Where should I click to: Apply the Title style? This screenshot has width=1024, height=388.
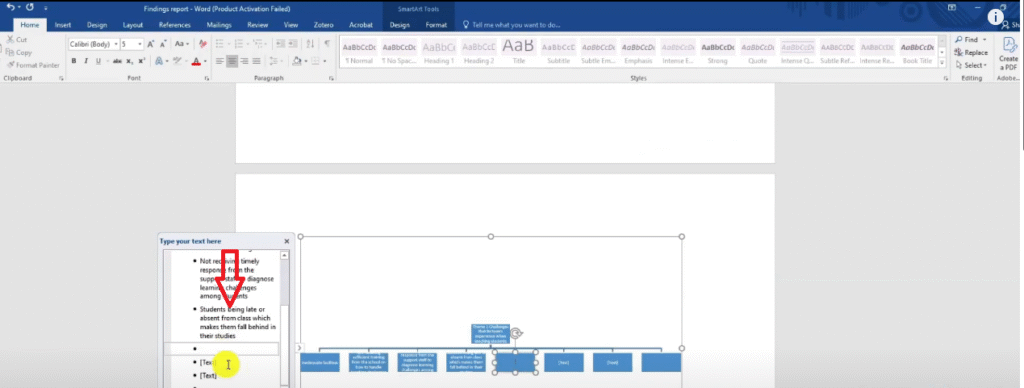click(x=519, y=52)
